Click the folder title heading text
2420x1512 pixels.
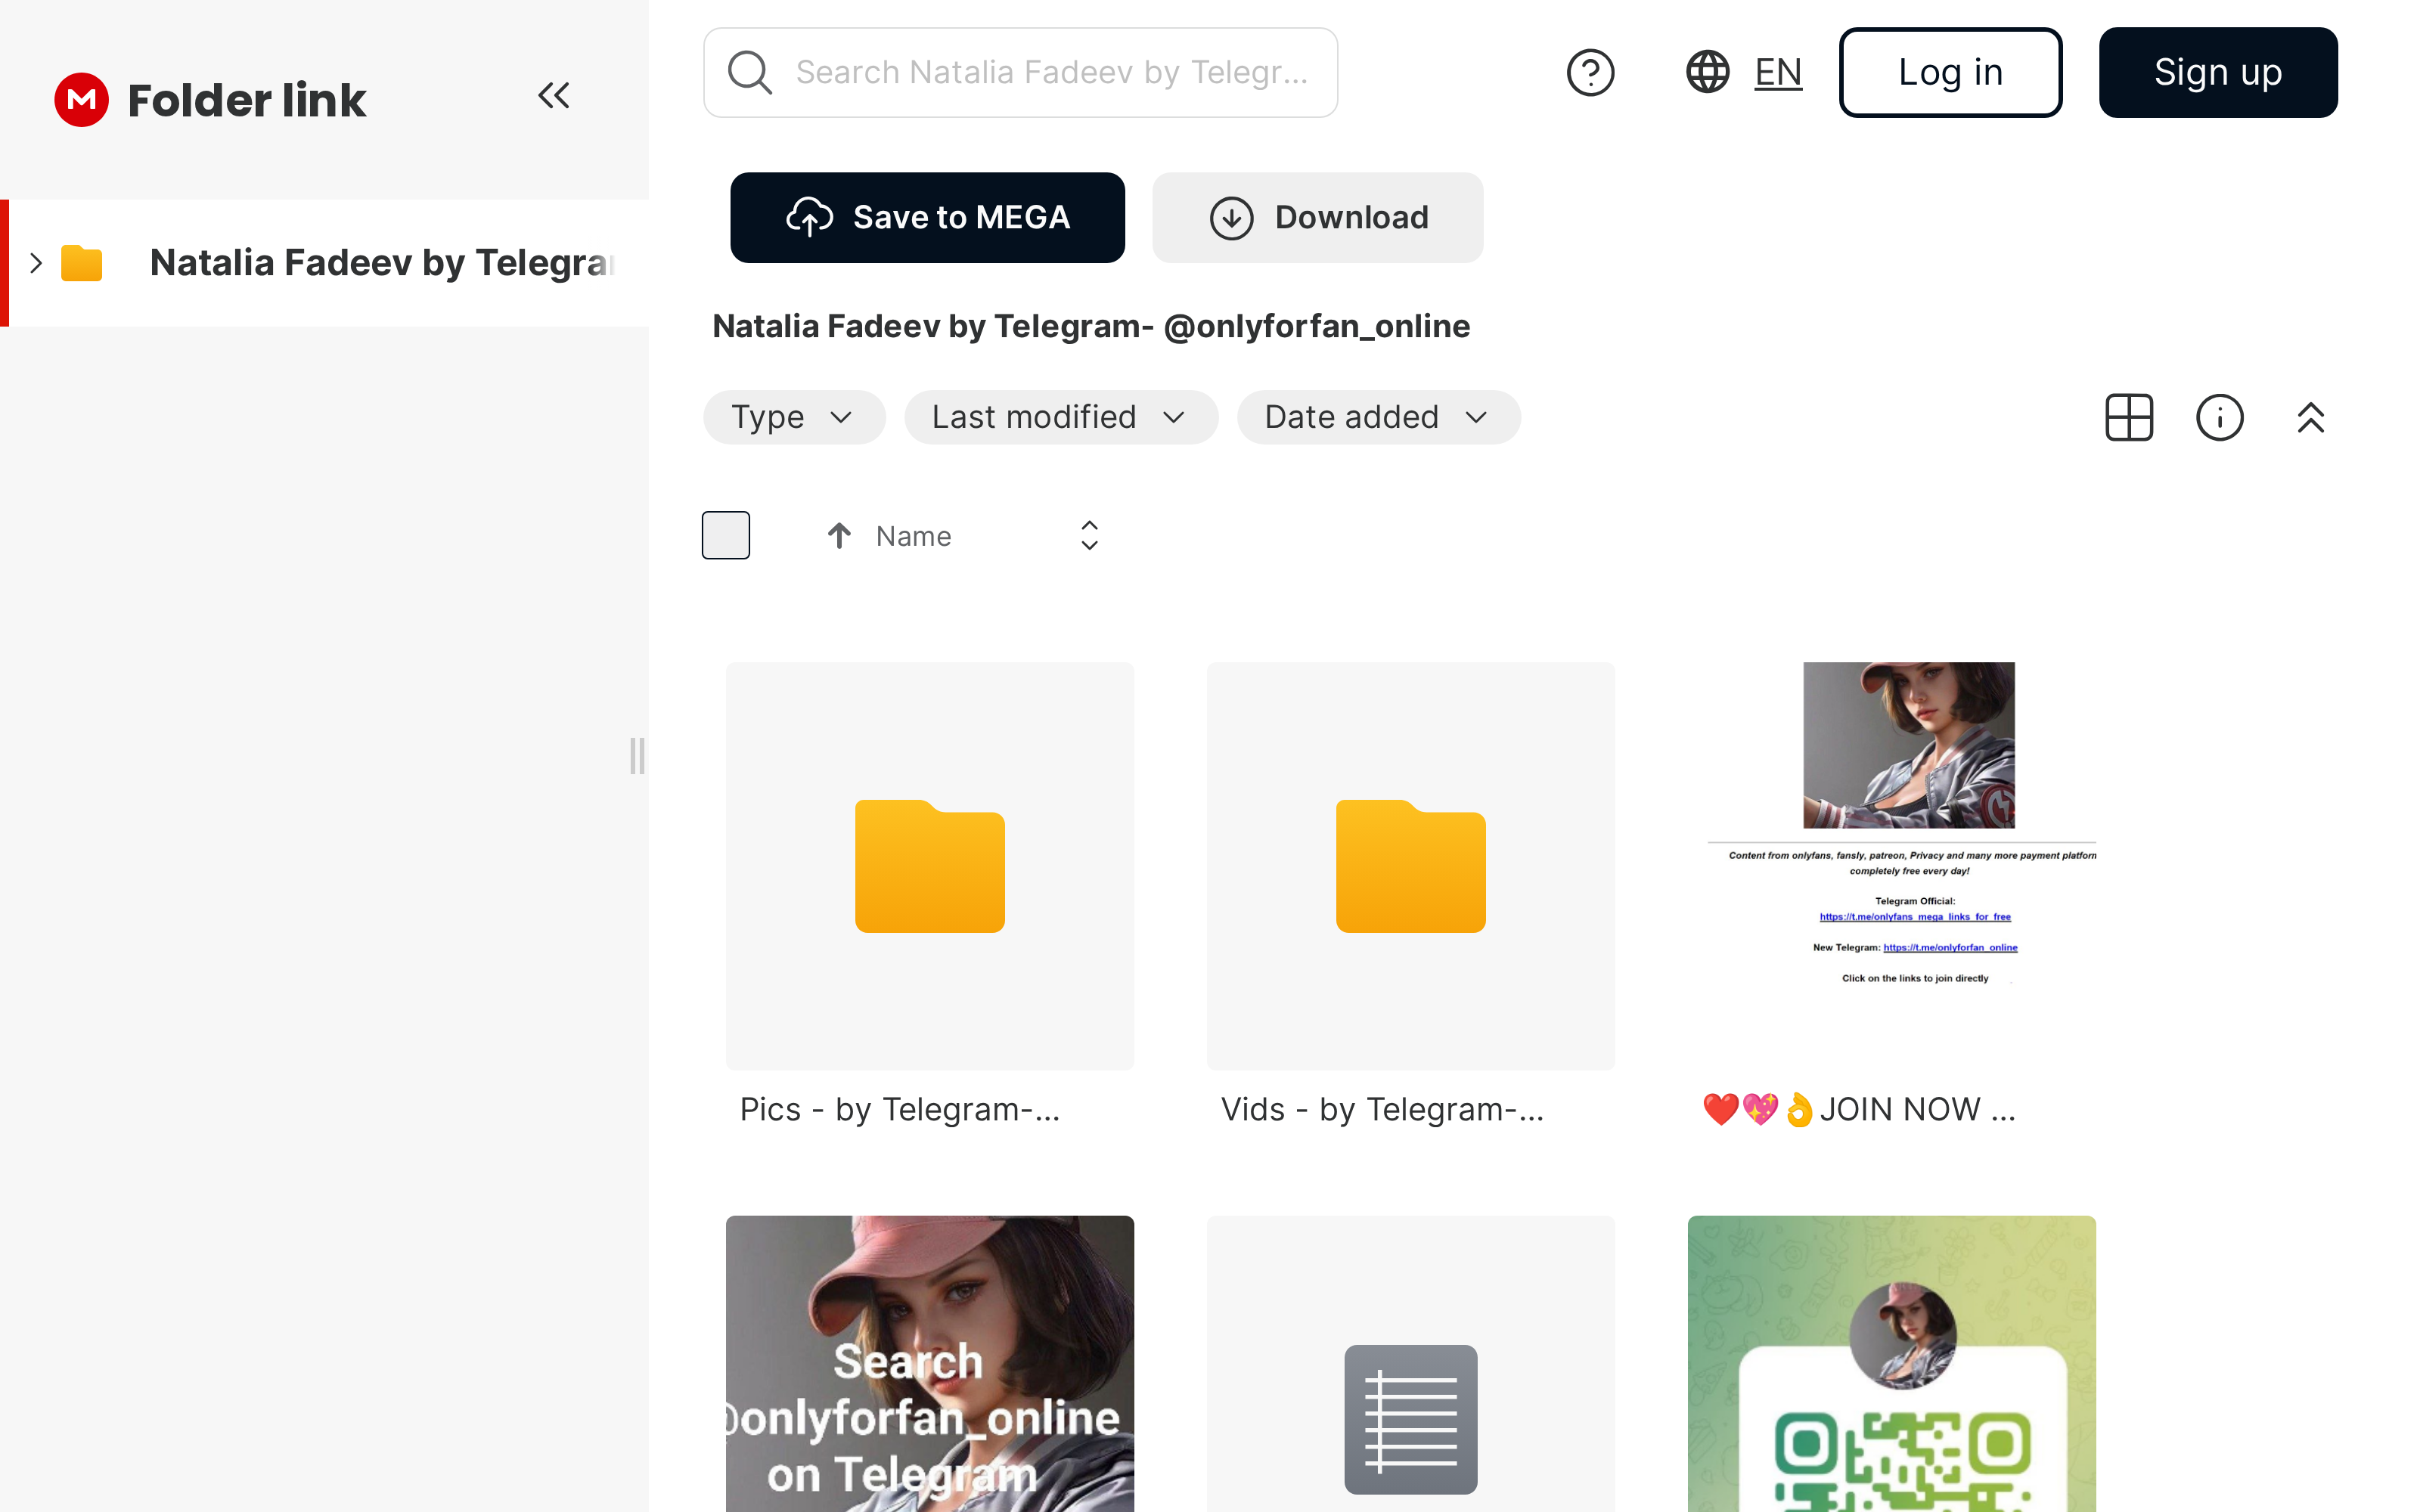tap(1091, 326)
